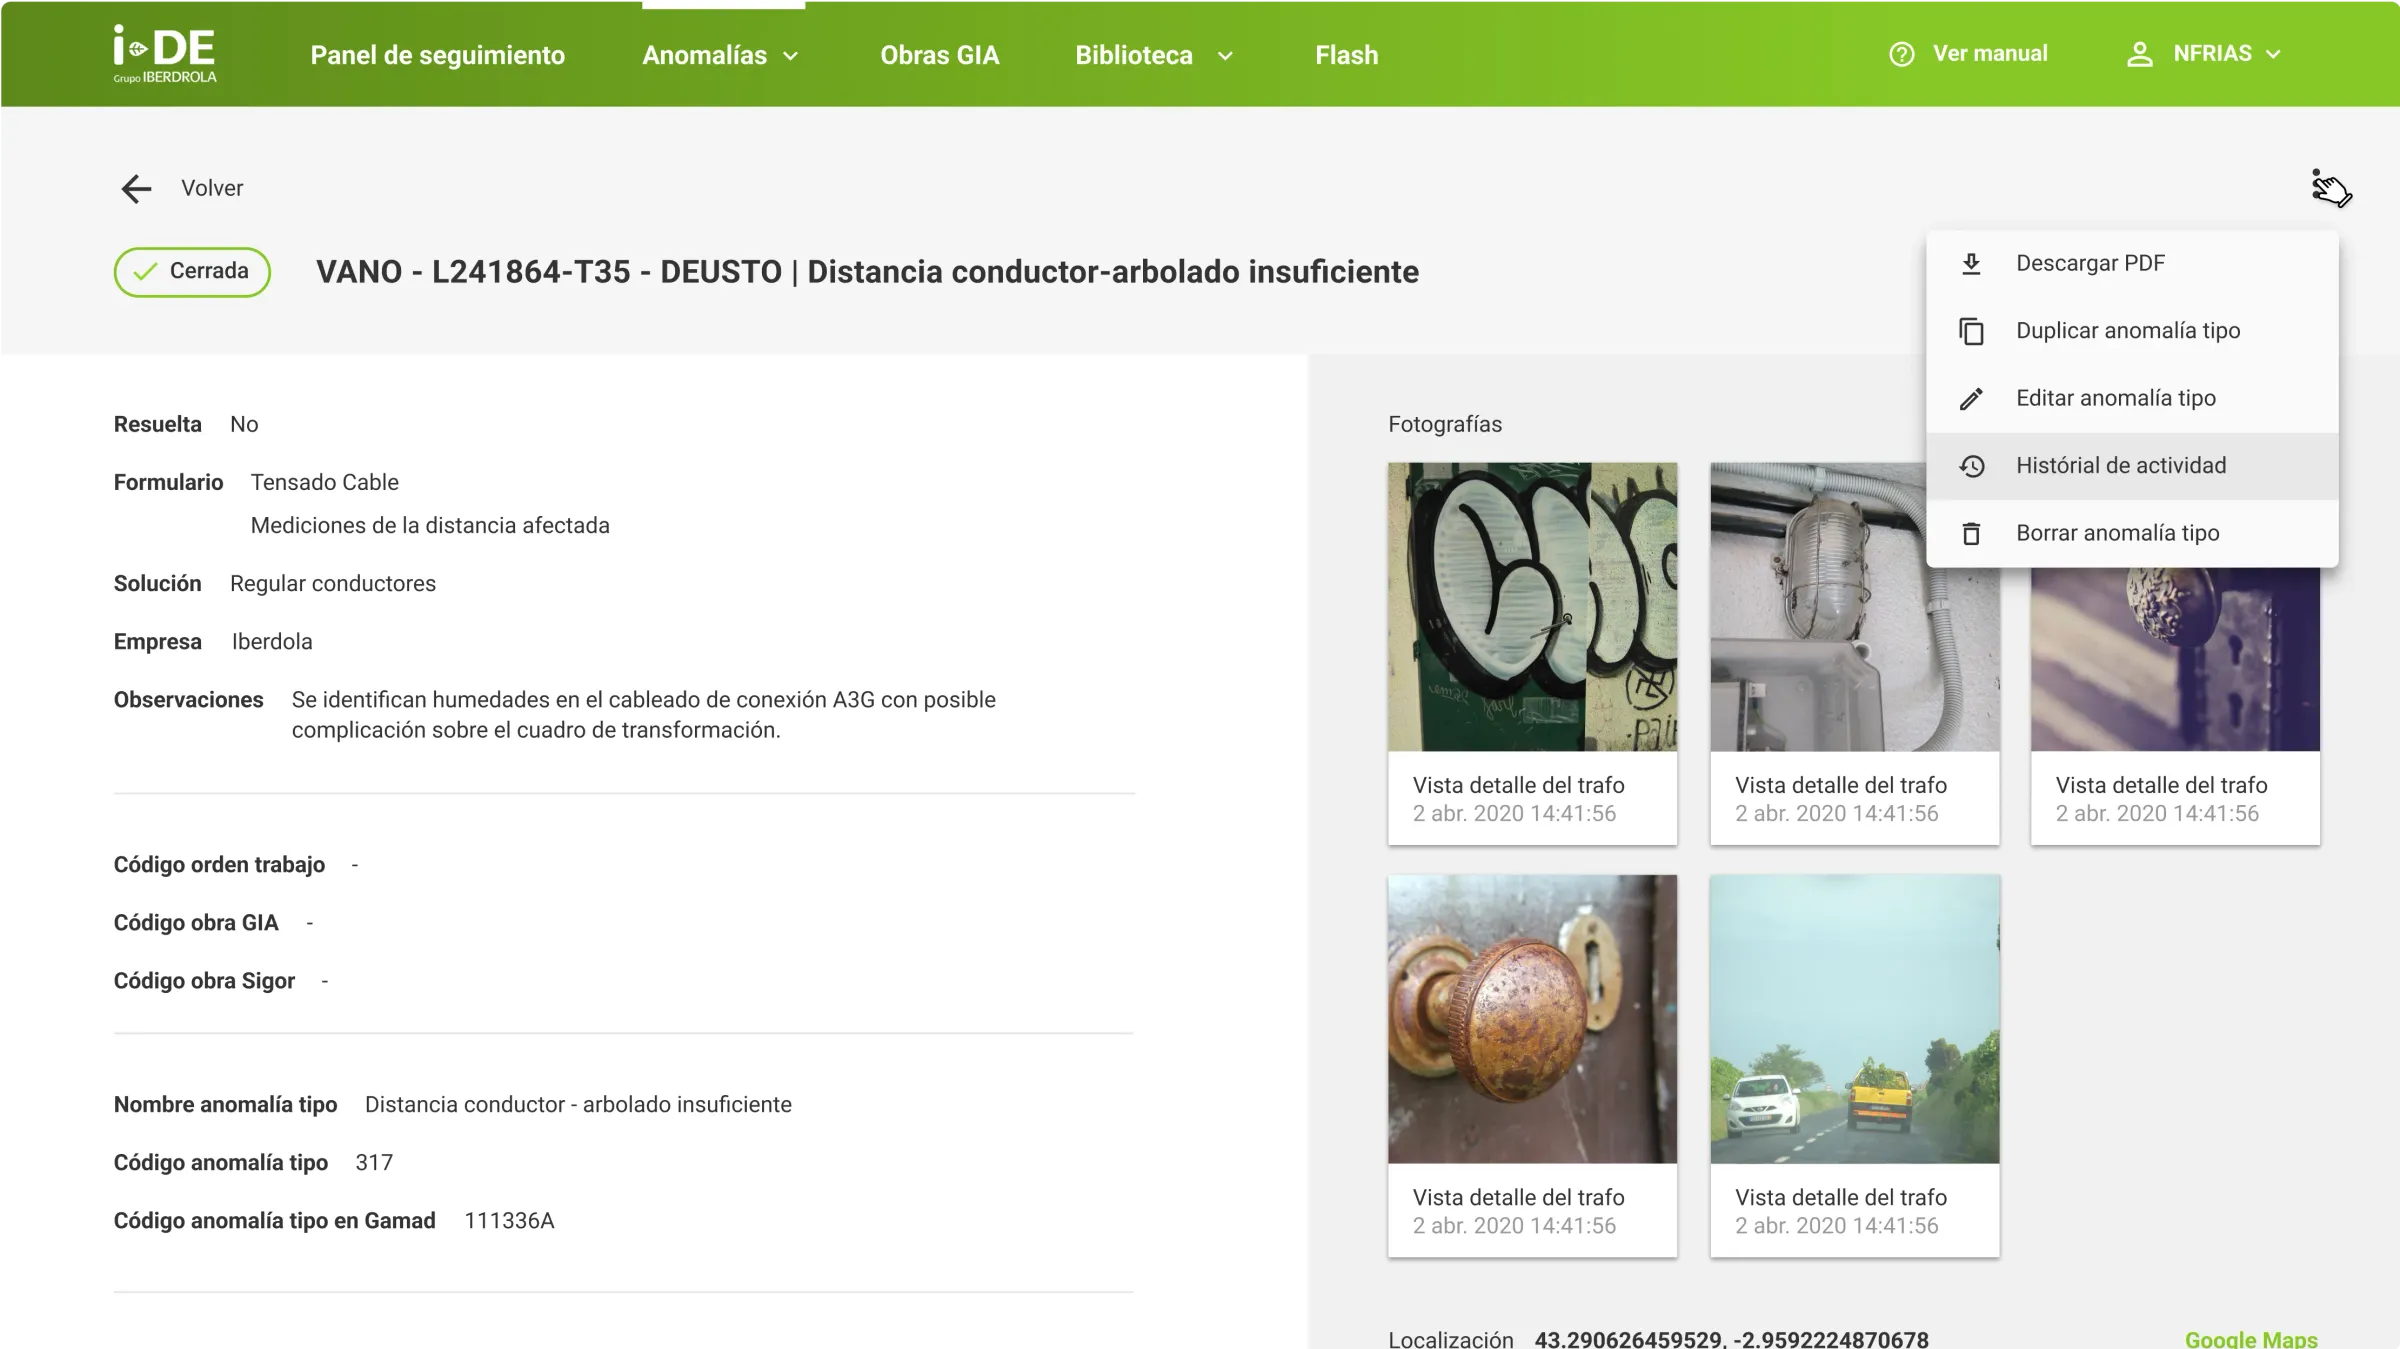This screenshot has width=2400, height=1349.
Task: Click the Ver manual link
Action: 1989,54
